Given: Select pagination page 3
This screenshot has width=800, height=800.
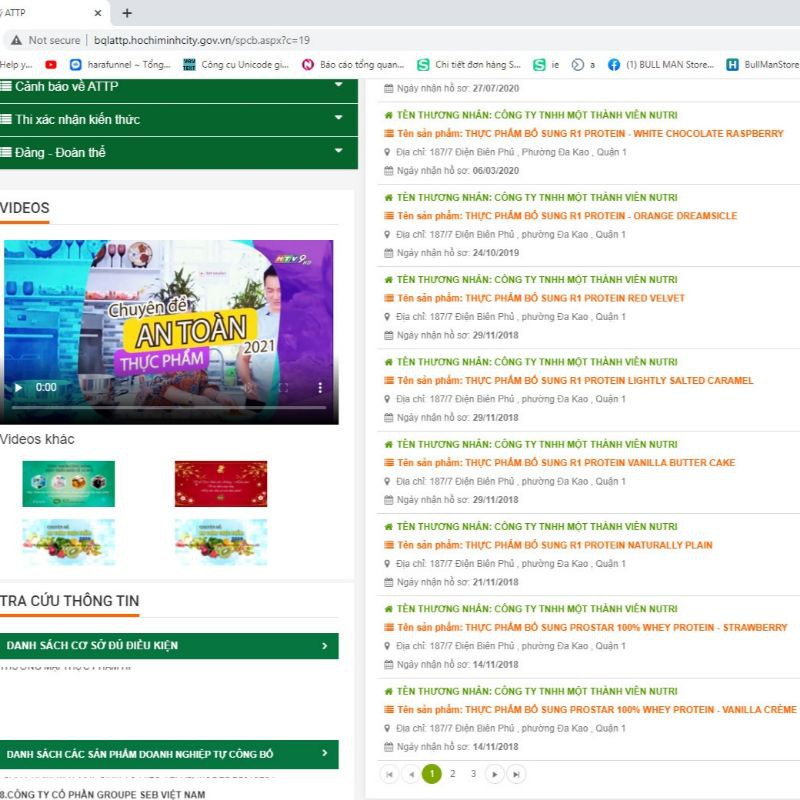Looking at the screenshot, I should coord(473,774).
